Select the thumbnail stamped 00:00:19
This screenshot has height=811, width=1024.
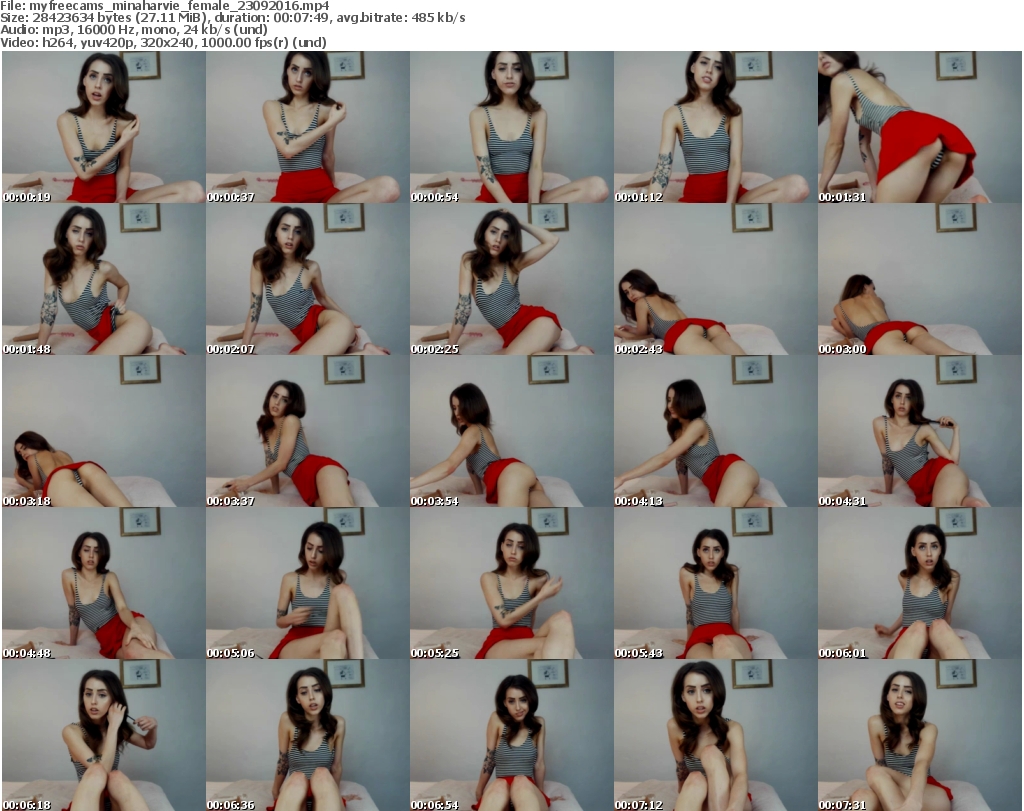click(x=104, y=127)
